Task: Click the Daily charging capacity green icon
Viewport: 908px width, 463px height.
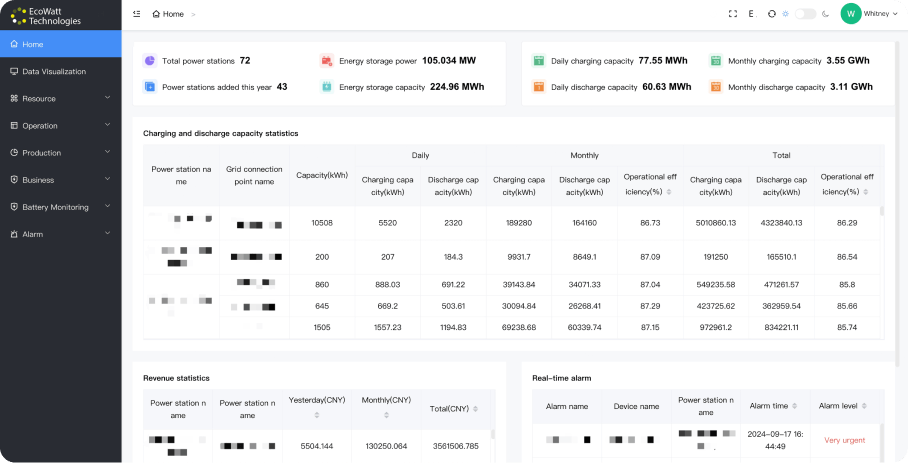Action: point(538,61)
